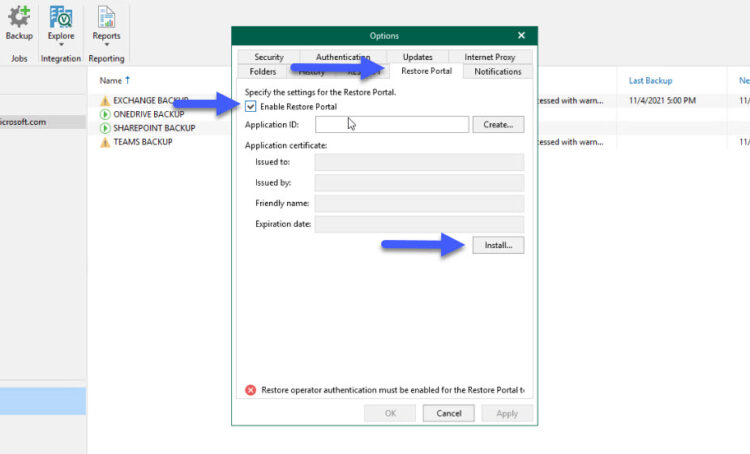Click the Issued to field
Screen dimensions: 750x454
point(419,162)
